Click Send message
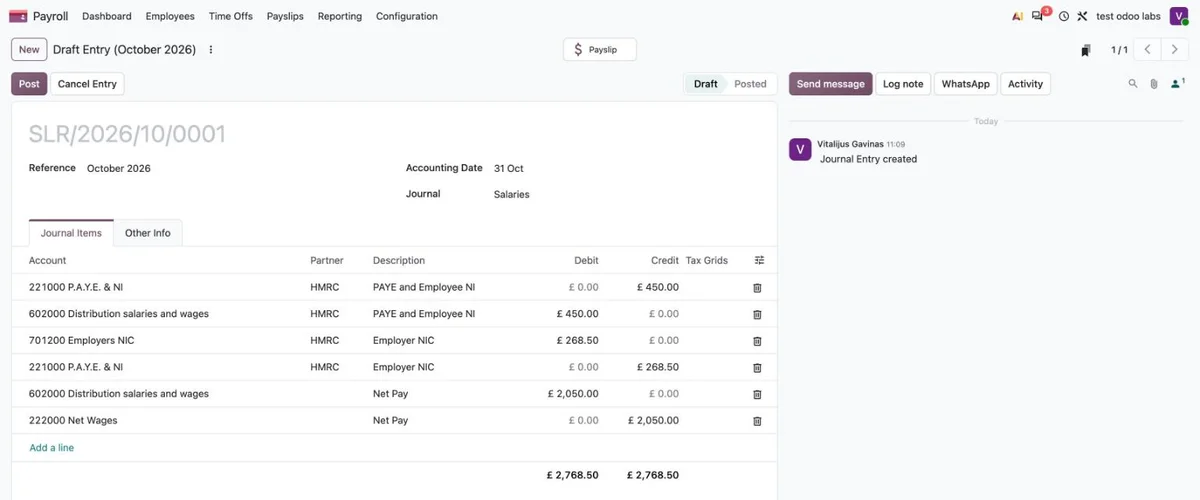 pyautogui.click(x=830, y=84)
